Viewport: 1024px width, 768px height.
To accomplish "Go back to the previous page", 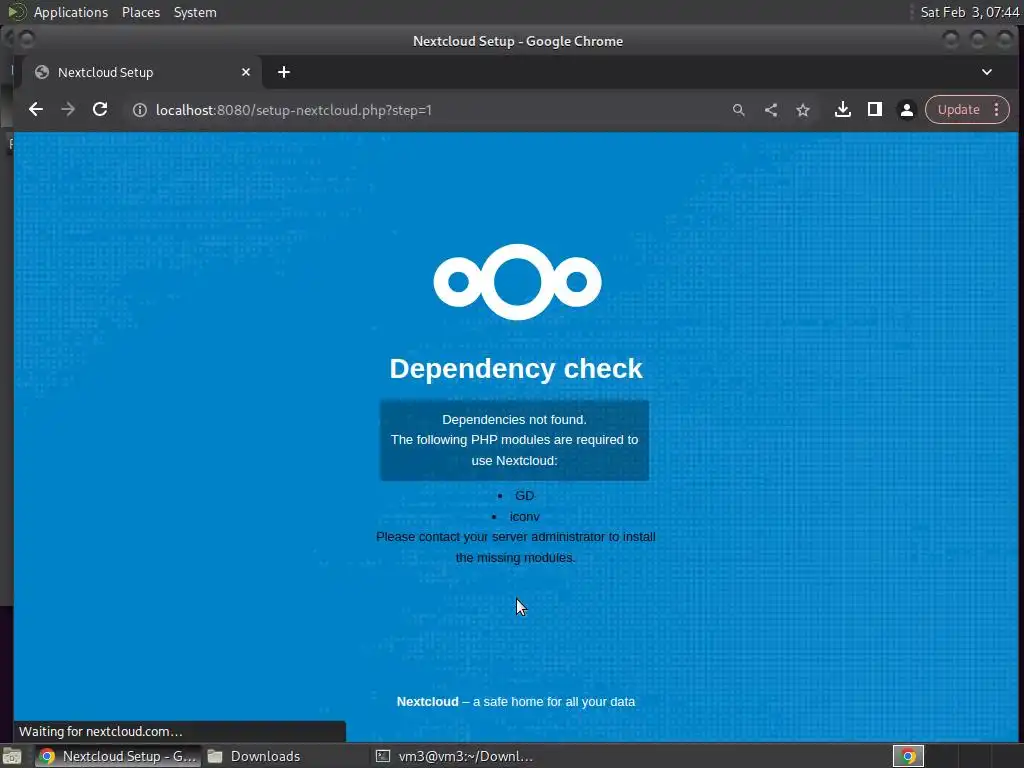I will 36,110.
